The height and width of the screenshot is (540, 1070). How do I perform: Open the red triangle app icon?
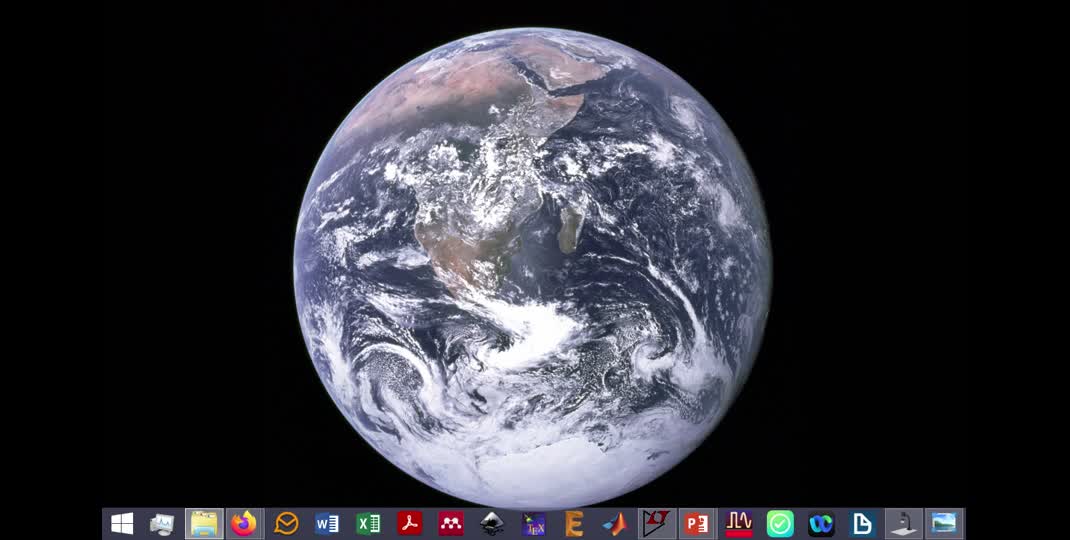pos(656,524)
